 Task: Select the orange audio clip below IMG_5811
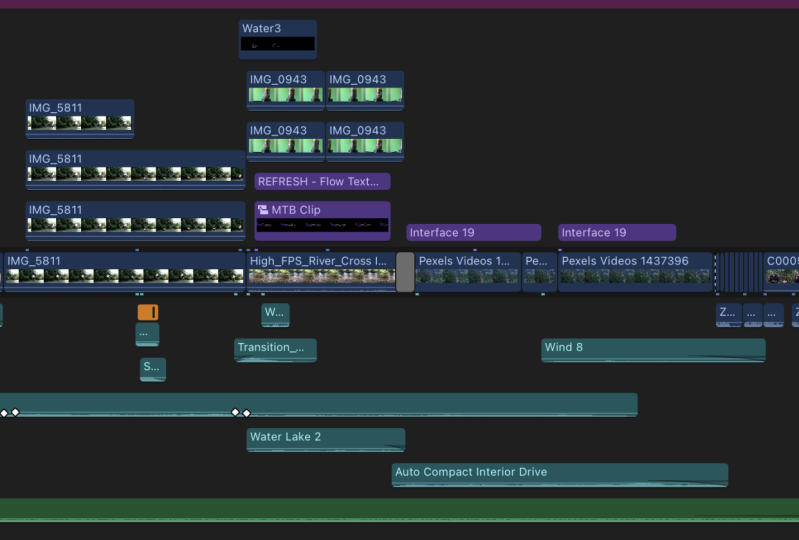[x=148, y=312]
